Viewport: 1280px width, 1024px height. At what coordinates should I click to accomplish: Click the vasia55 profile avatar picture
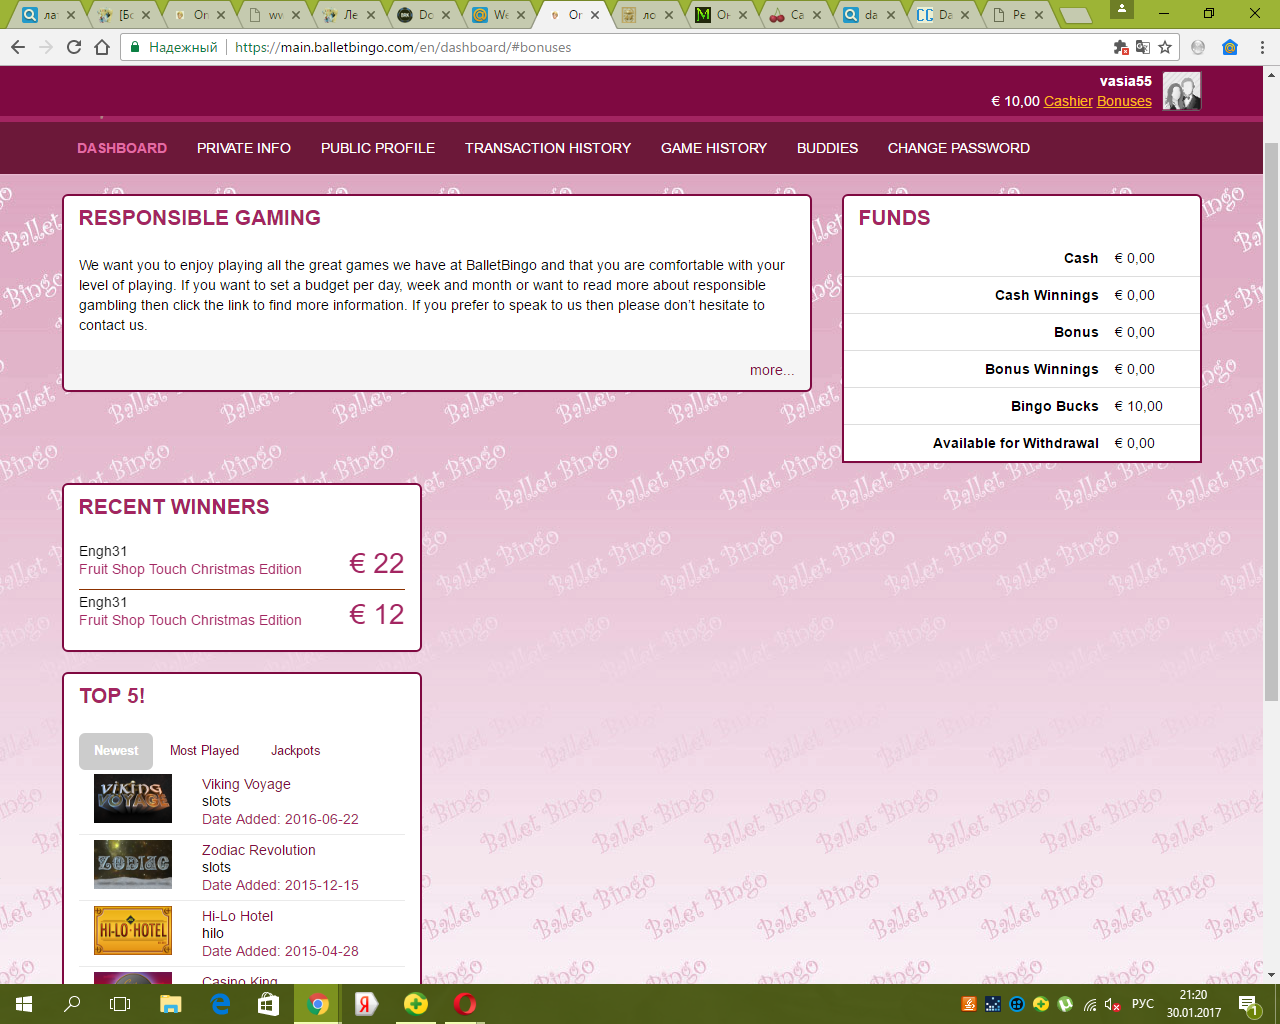tap(1181, 91)
